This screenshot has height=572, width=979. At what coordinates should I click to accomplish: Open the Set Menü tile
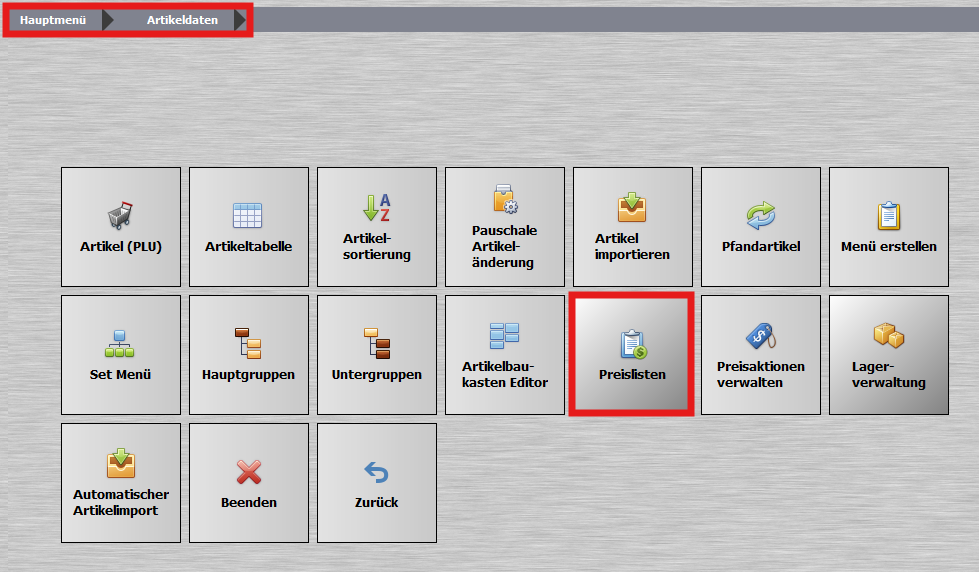[x=121, y=355]
